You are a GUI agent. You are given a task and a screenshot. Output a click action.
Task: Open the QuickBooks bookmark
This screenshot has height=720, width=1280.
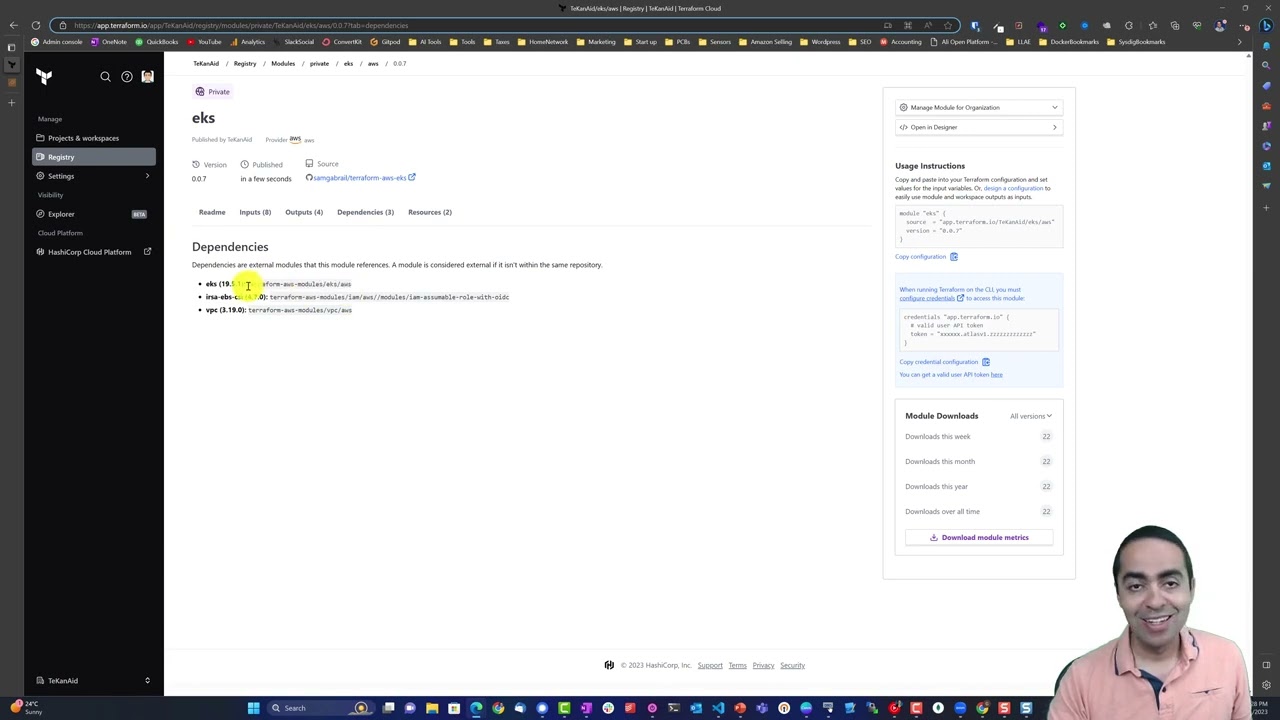(156, 42)
